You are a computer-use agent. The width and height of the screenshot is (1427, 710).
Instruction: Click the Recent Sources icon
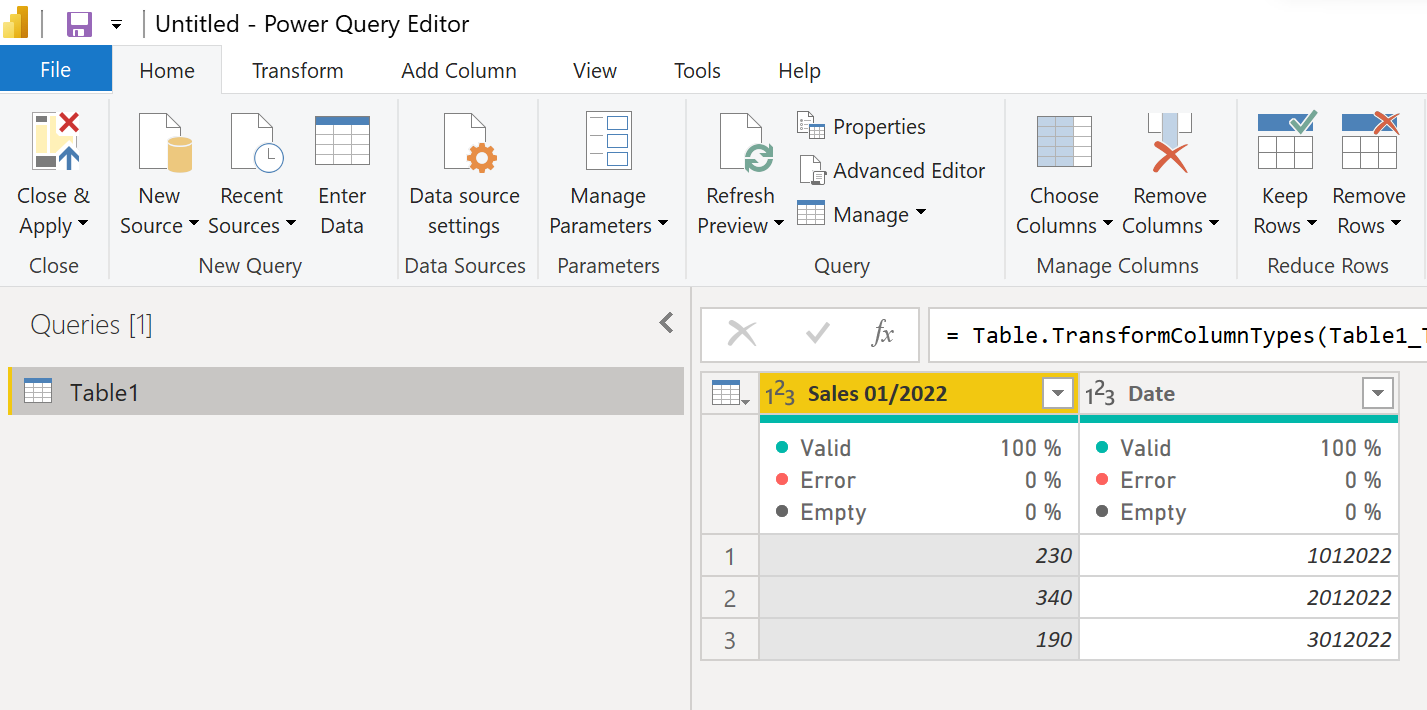coord(256,142)
